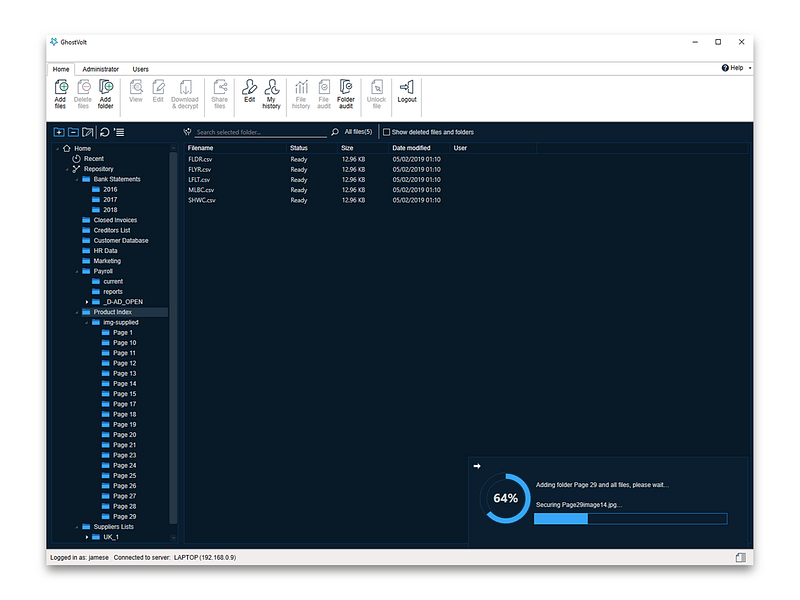Viewport: 800px width, 600px height.
Task: Collapse the Bank Statements folder
Action: click(77, 180)
